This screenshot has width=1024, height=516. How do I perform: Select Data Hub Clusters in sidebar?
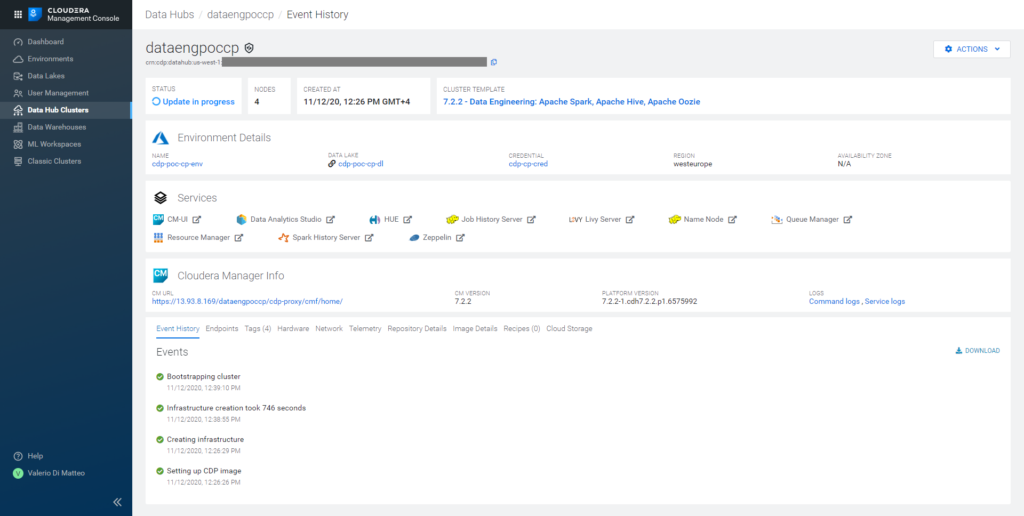(x=66, y=110)
